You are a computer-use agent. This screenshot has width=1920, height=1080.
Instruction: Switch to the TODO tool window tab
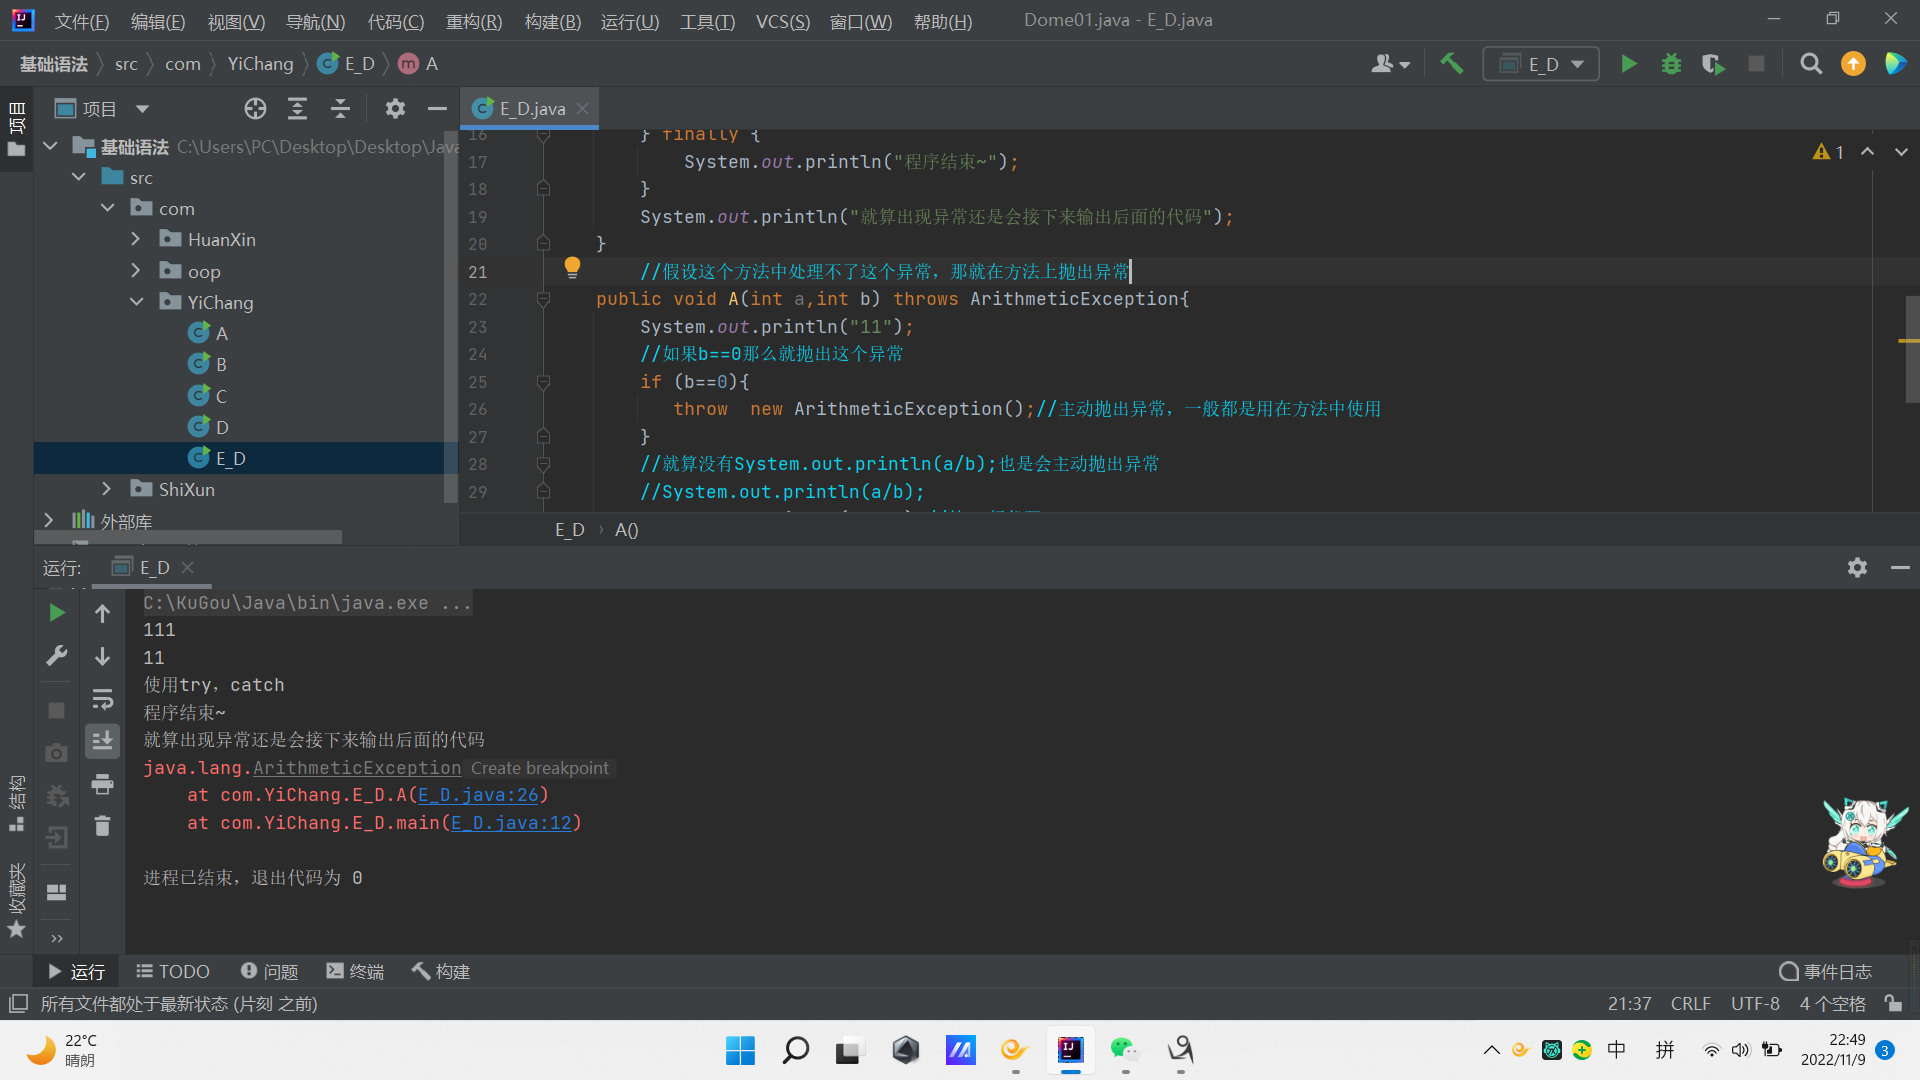(x=173, y=971)
